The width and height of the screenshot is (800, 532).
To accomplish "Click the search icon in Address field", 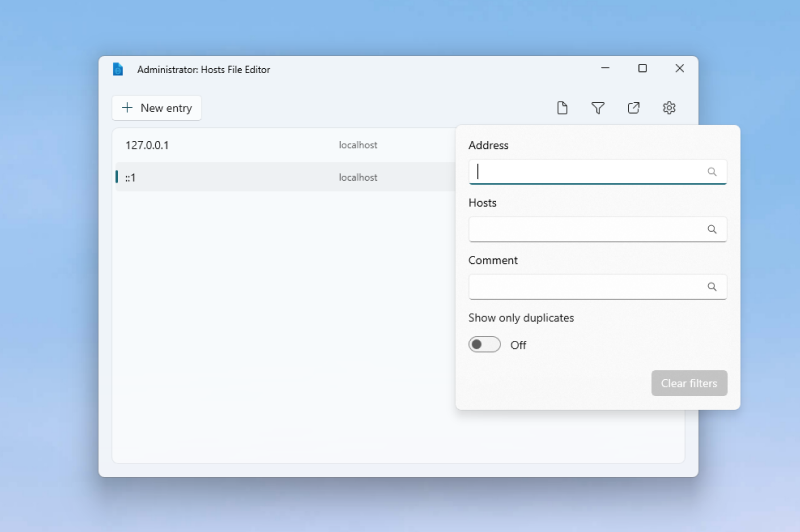I will [712, 172].
